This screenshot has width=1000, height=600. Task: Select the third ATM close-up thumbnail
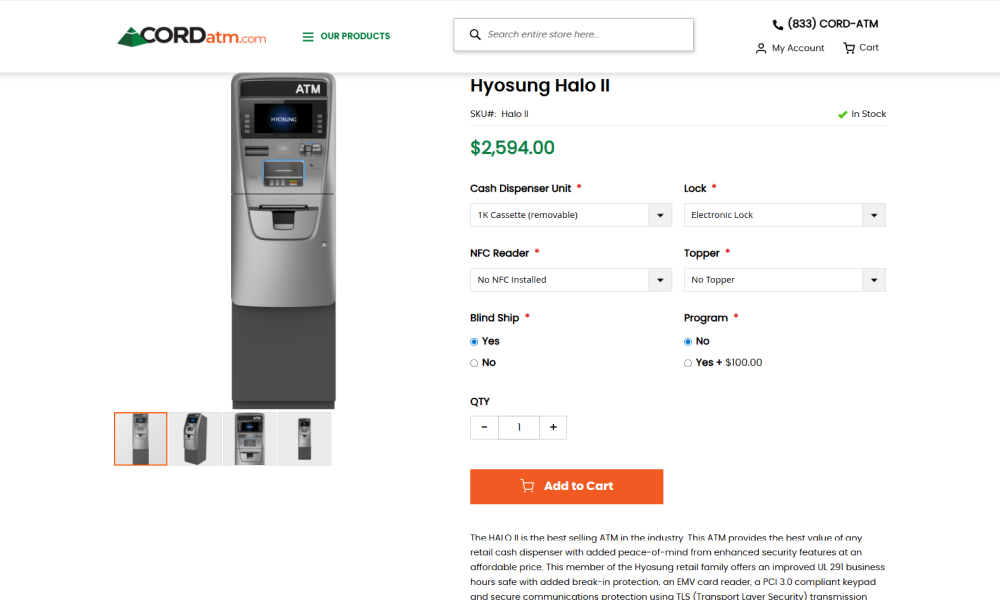tap(250, 439)
